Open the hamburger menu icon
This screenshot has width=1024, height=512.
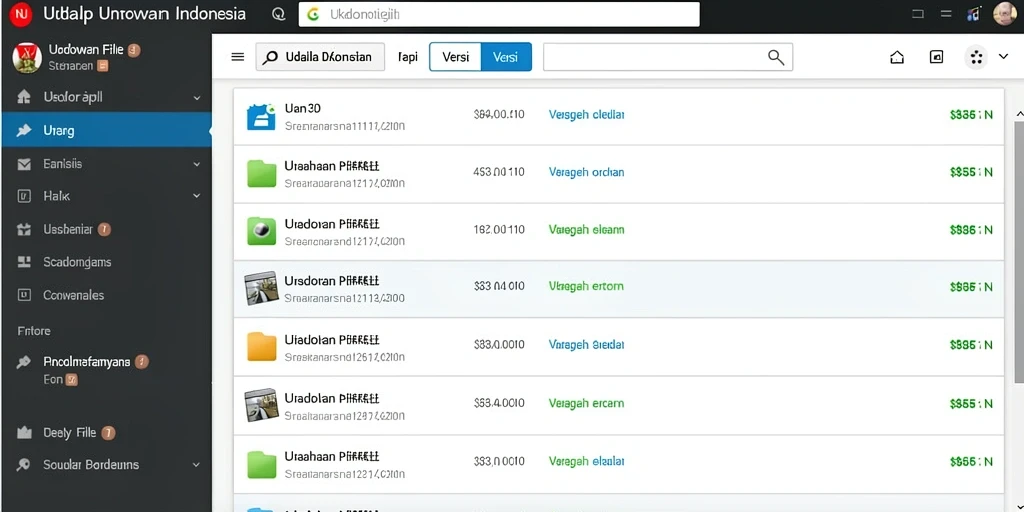(238, 57)
